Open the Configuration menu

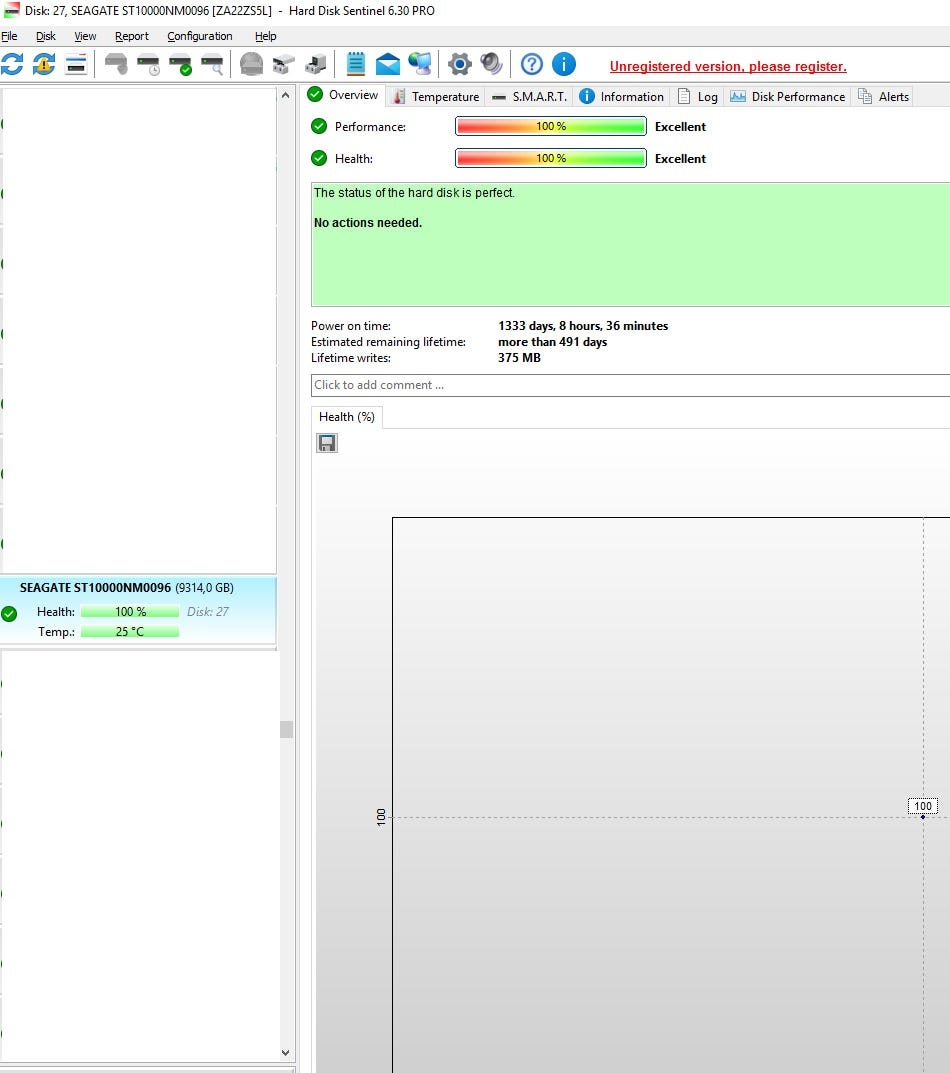(200, 36)
